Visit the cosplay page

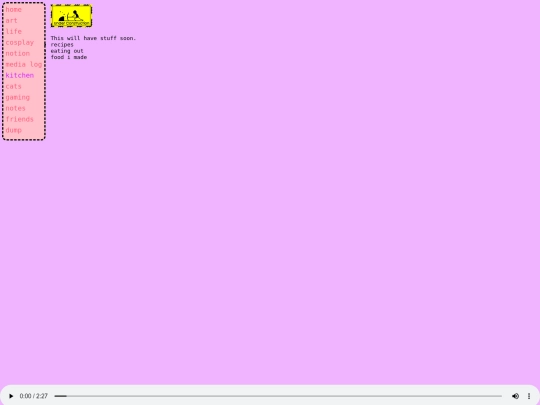pos(20,43)
